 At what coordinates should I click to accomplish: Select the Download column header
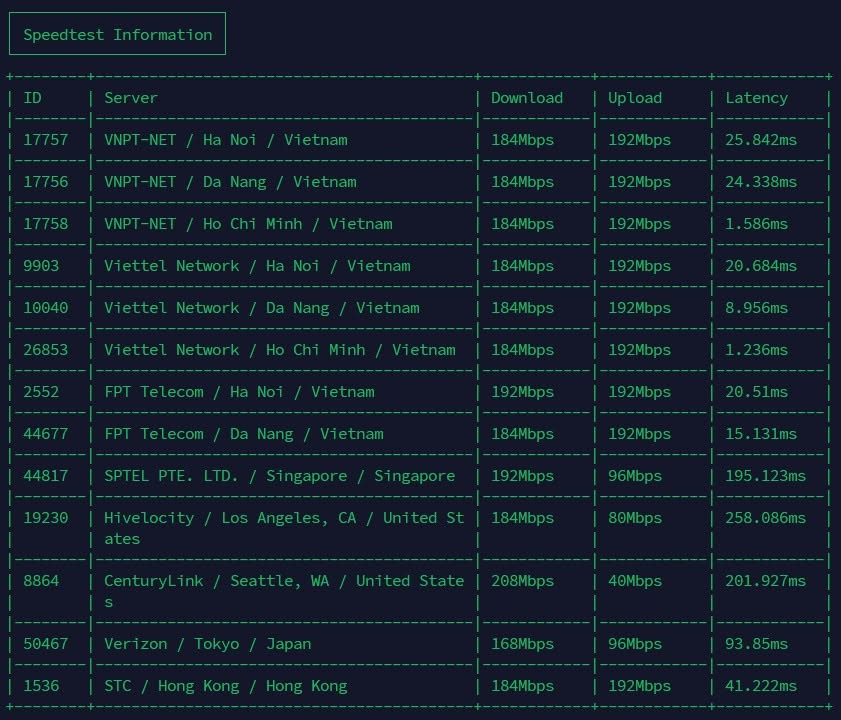click(x=527, y=98)
